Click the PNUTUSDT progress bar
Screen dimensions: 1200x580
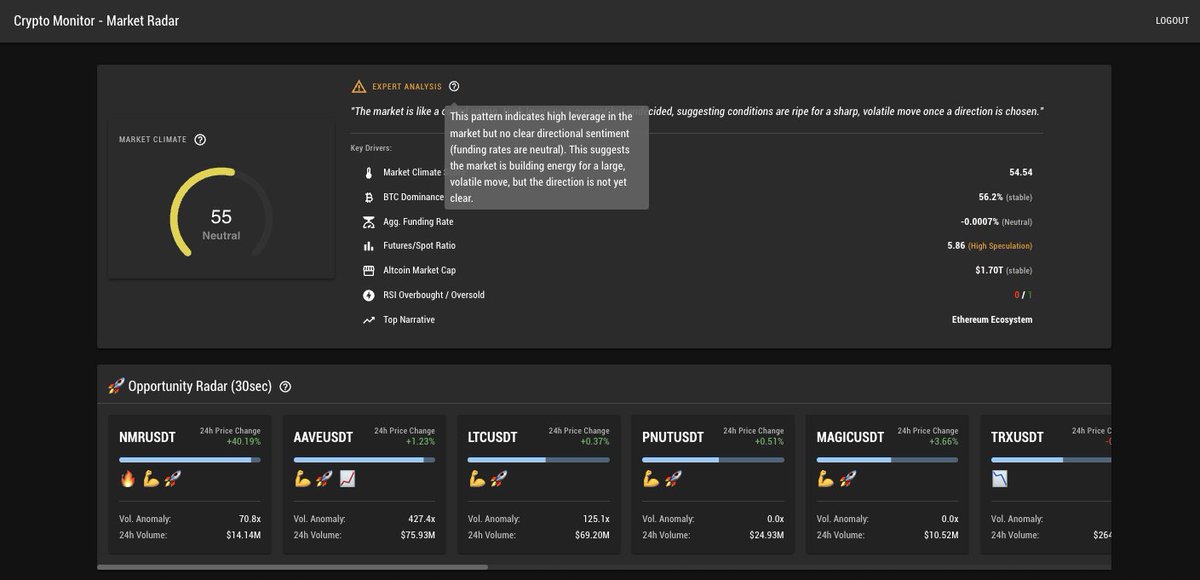point(713,460)
